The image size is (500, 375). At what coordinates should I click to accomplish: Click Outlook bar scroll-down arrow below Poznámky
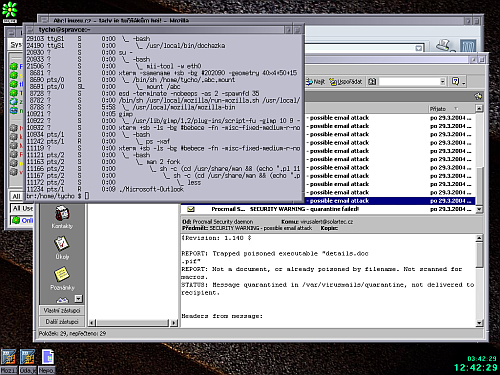point(78,299)
